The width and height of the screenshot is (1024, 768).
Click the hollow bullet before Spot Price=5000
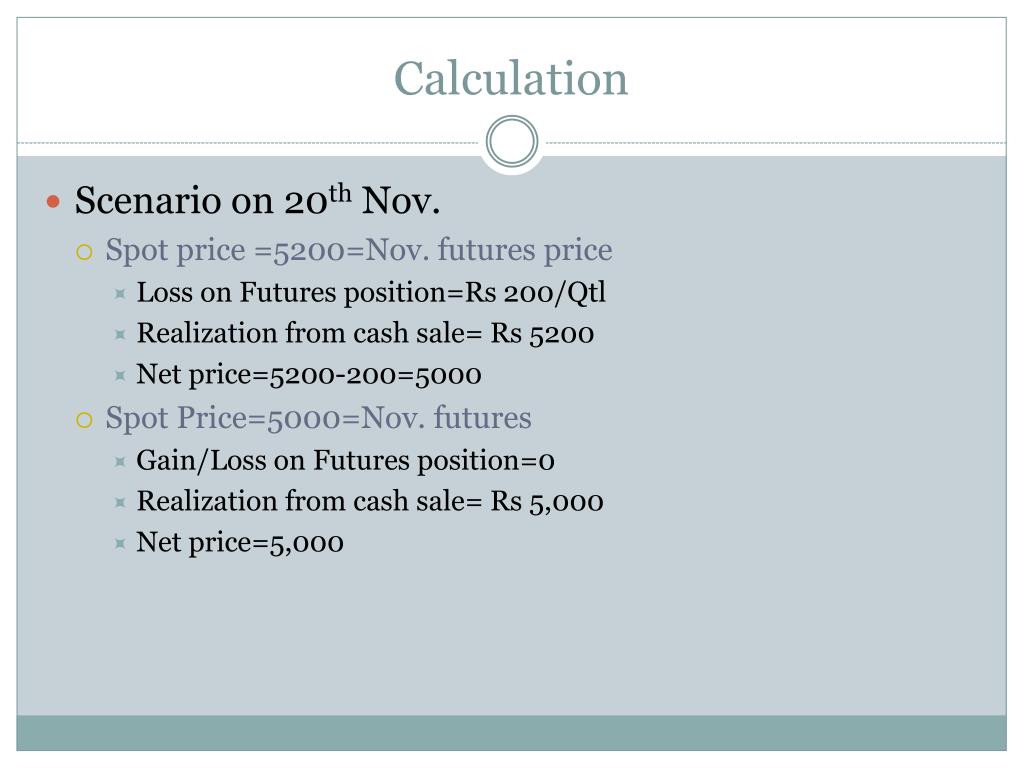(x=84, y=419)
